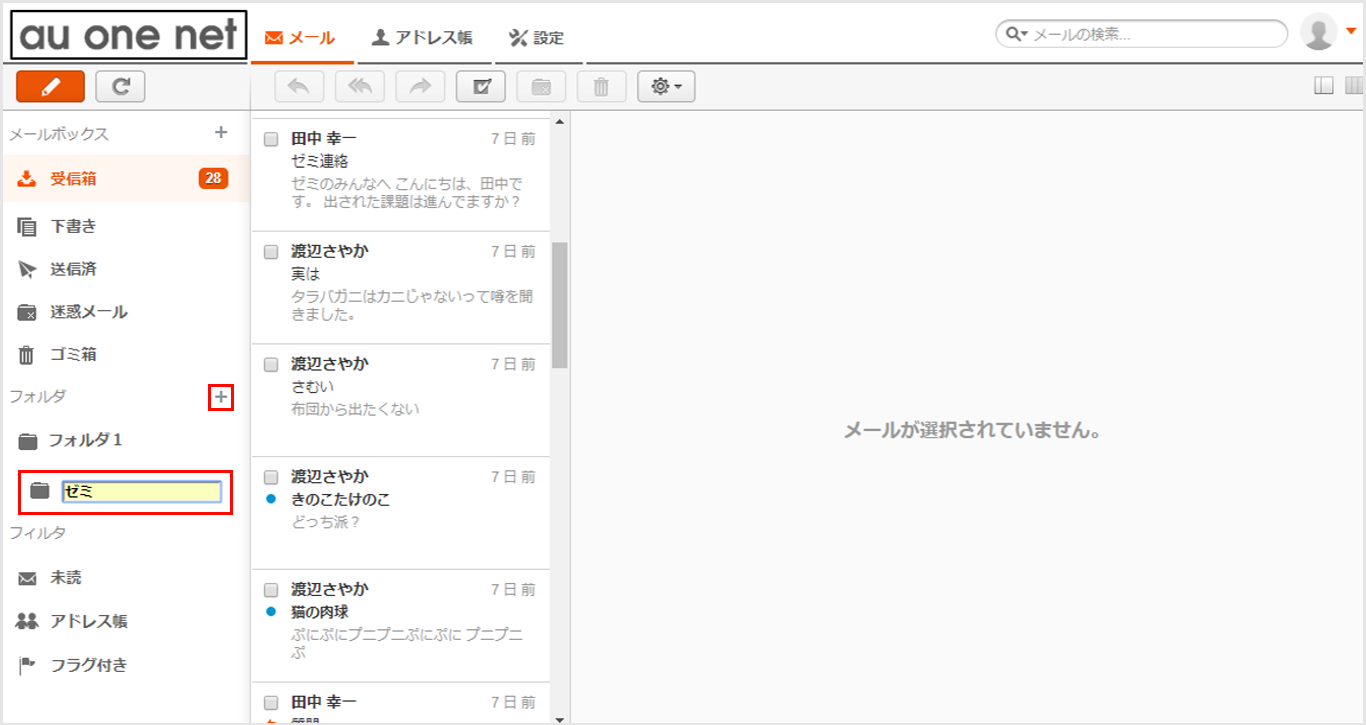1366x725 pixels.
Task: Click the inbox unread count badge 28
Action: click(213, 179)
